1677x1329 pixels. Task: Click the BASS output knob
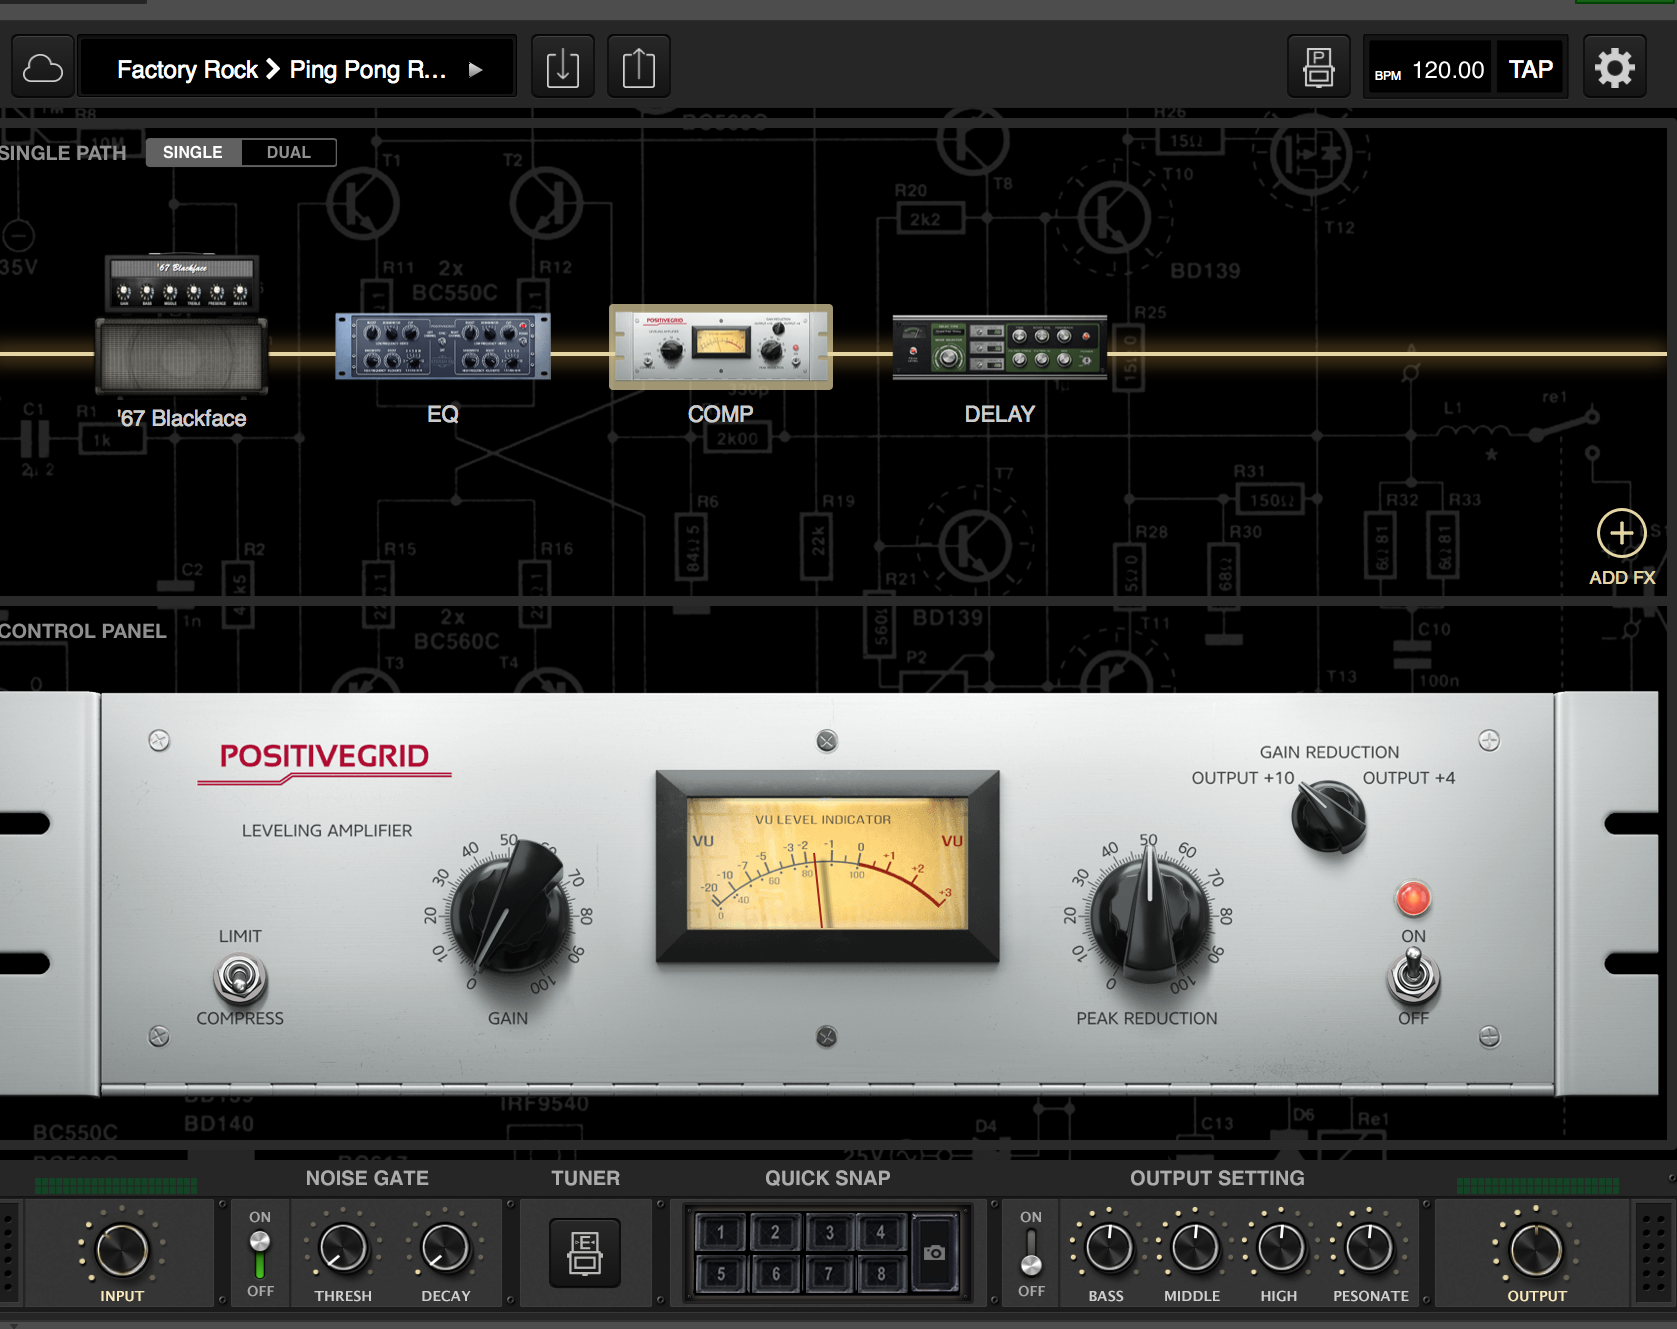pos(1107,1248)
